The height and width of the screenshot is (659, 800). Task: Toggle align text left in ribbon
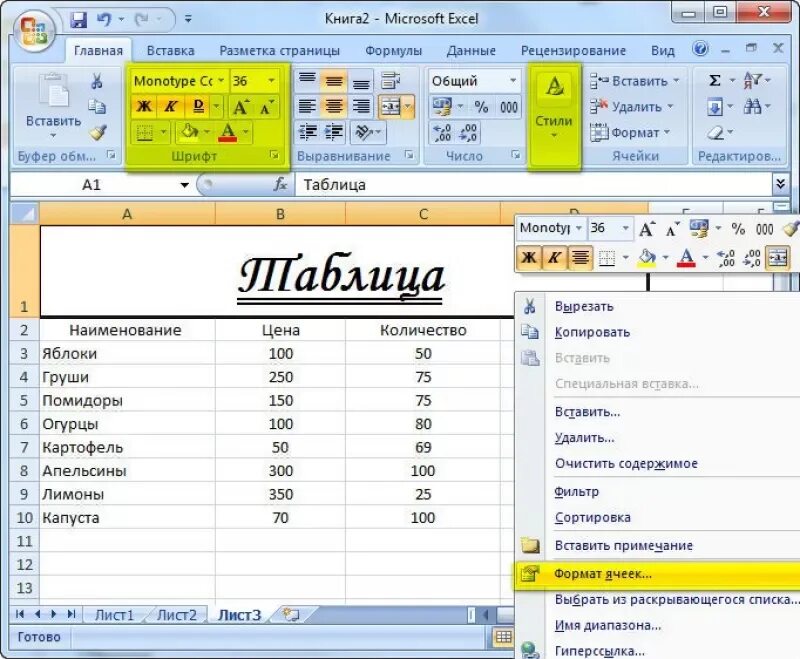click(x=307, y=107)
